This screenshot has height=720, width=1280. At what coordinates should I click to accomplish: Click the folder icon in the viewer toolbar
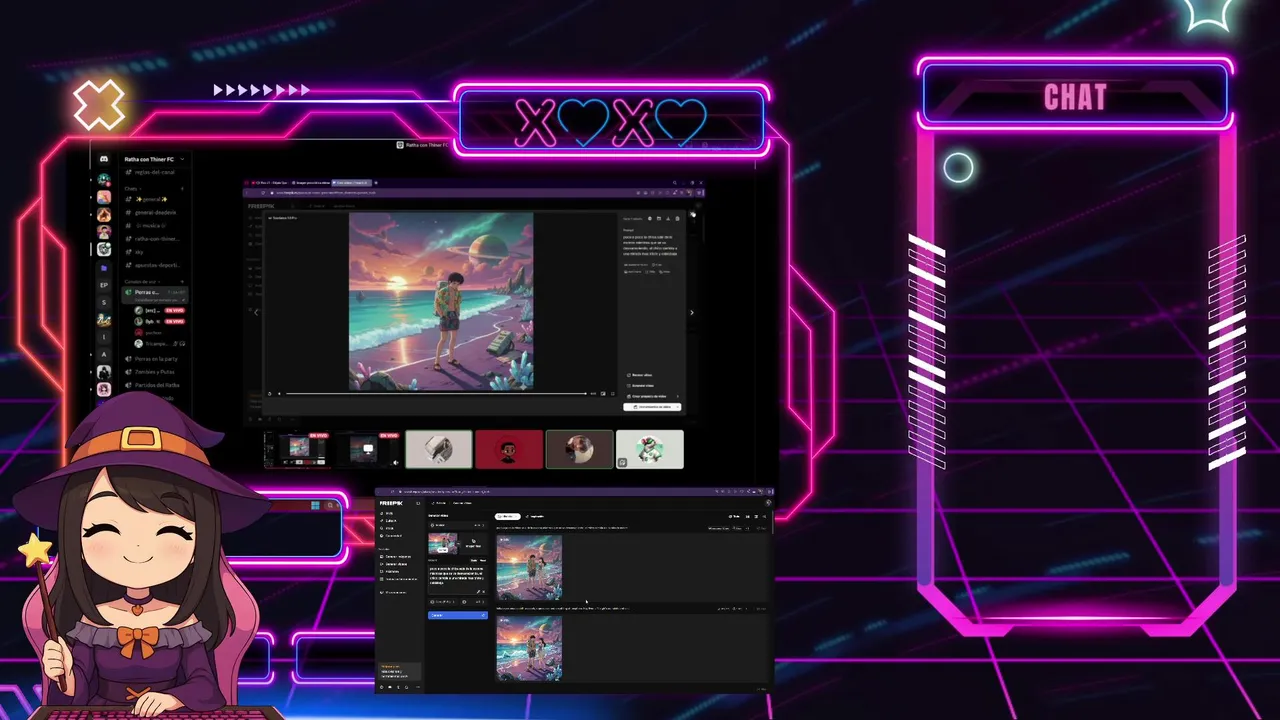click(x=659, y=218)
